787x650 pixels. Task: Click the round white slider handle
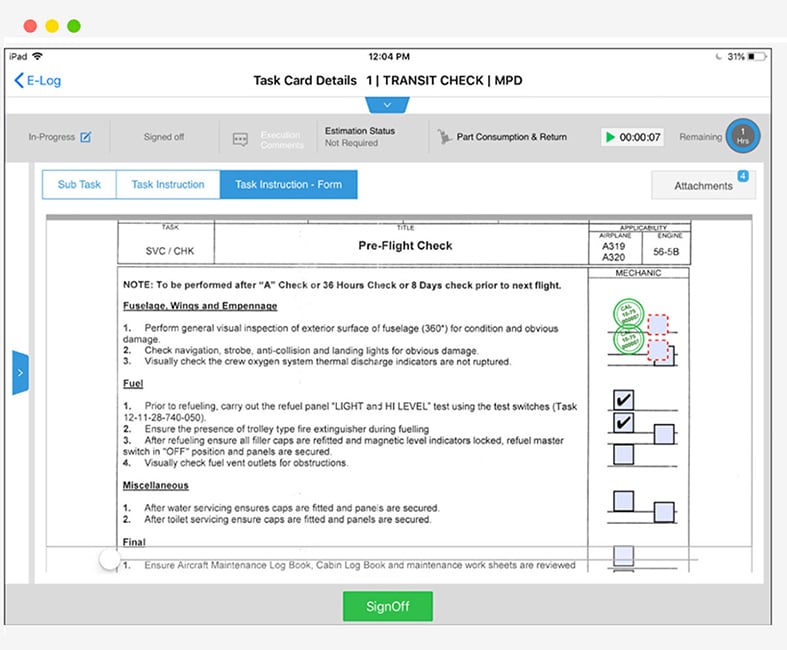(110, 560)
